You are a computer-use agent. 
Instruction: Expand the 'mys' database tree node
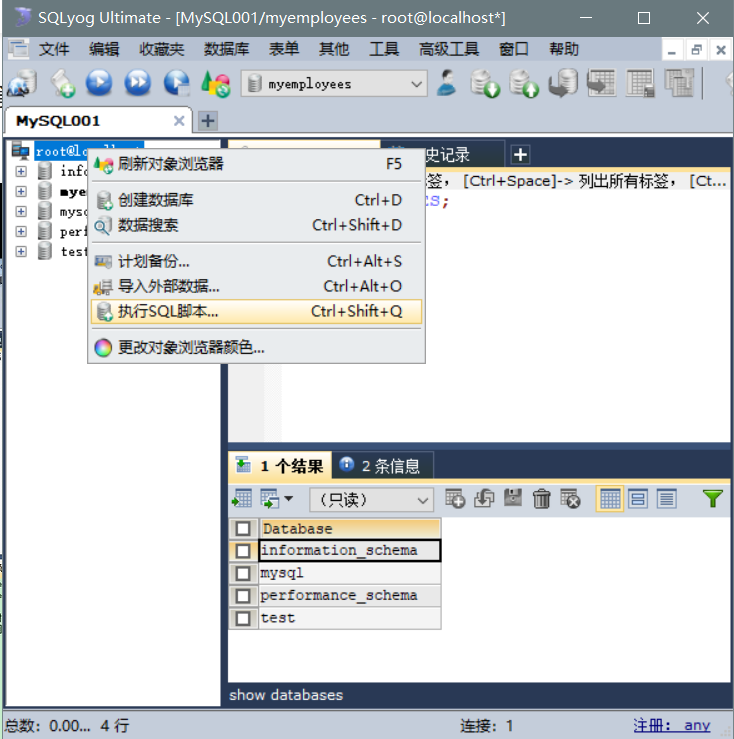point(21,211)
